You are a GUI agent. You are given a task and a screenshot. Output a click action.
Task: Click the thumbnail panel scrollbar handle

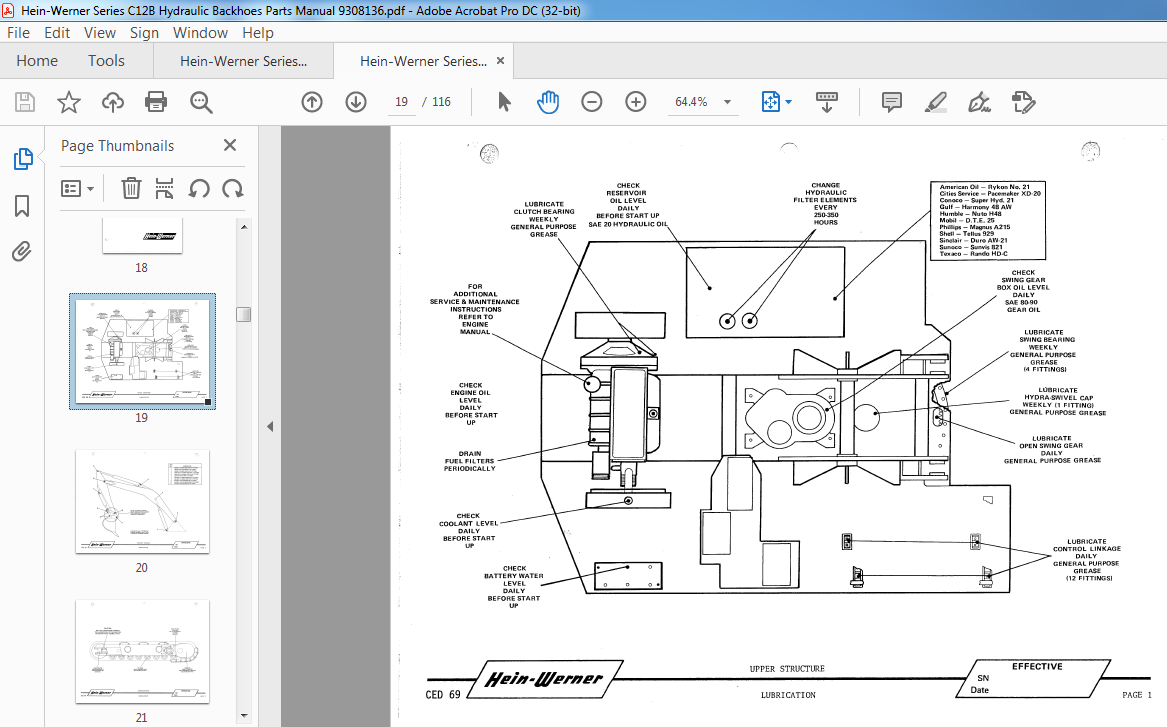[243, 314]
